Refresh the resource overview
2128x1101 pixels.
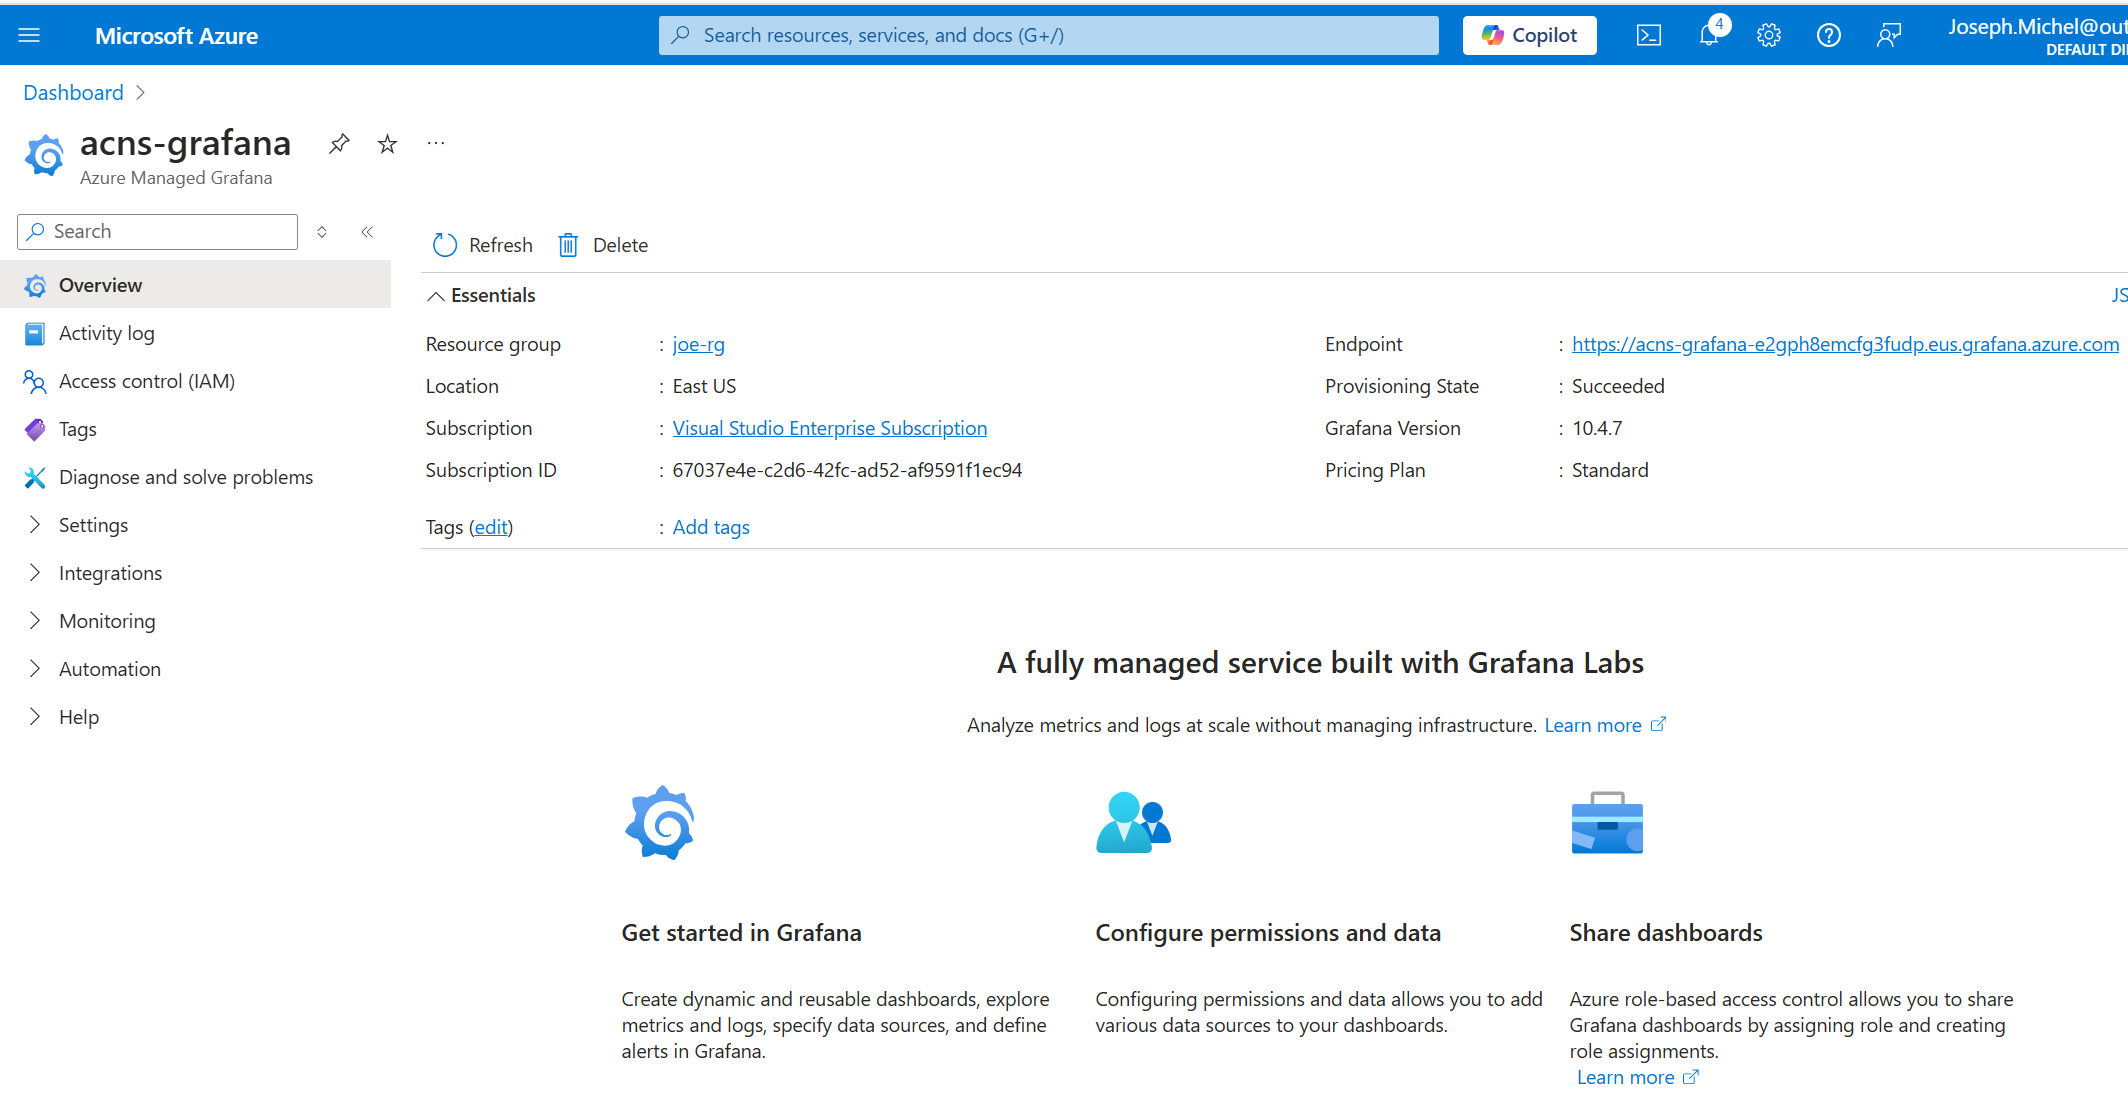(483, 245)
